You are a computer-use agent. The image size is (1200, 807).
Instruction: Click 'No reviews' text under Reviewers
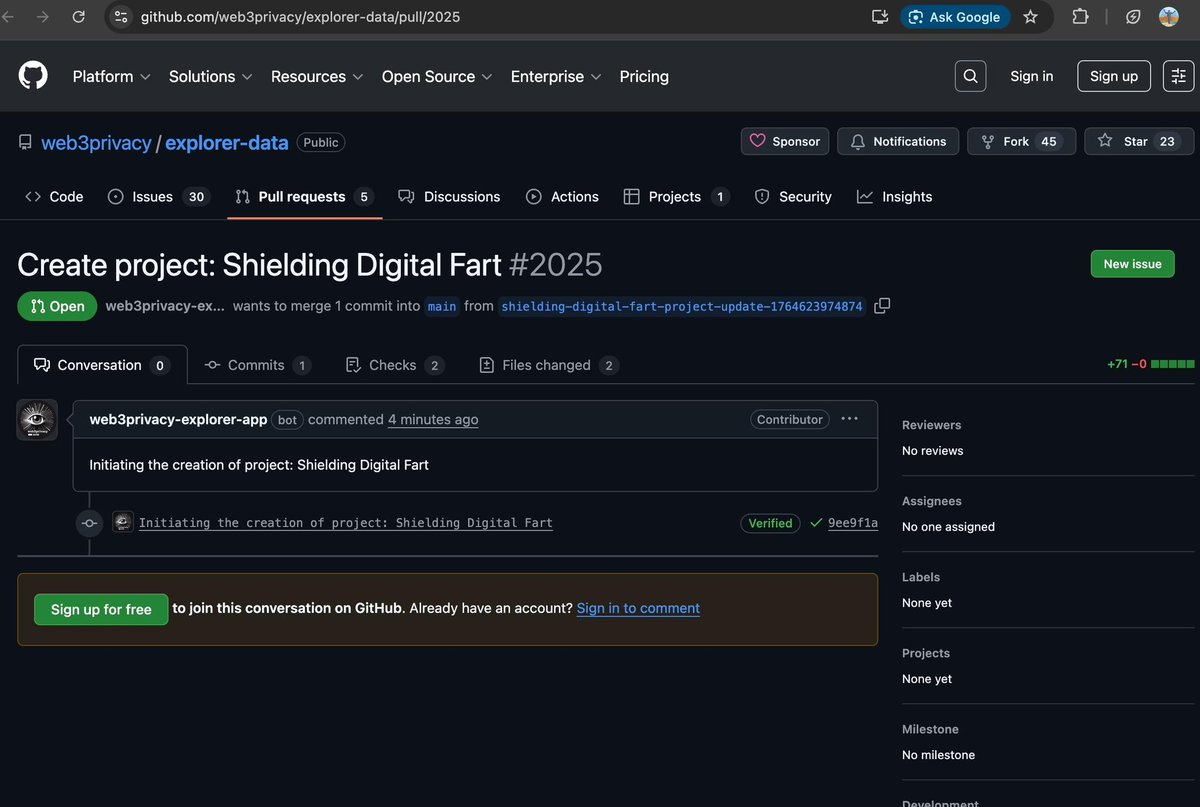pyautogui.click(x=933, y=451)
